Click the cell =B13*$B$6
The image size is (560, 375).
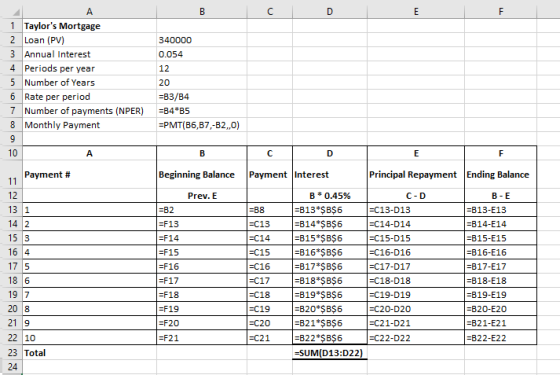[x=330, y=210]
